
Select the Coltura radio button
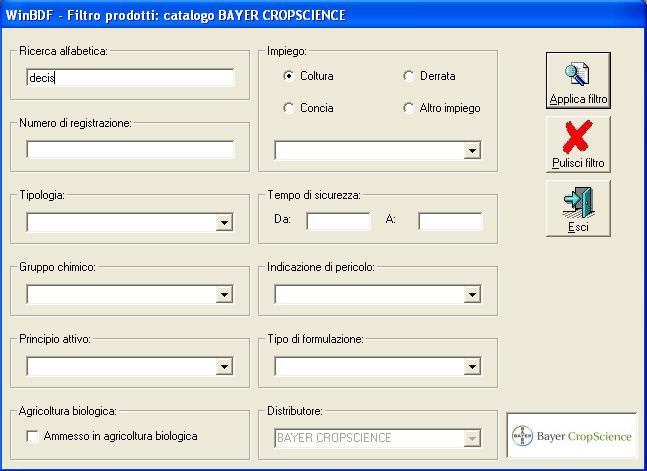(289, 76)
